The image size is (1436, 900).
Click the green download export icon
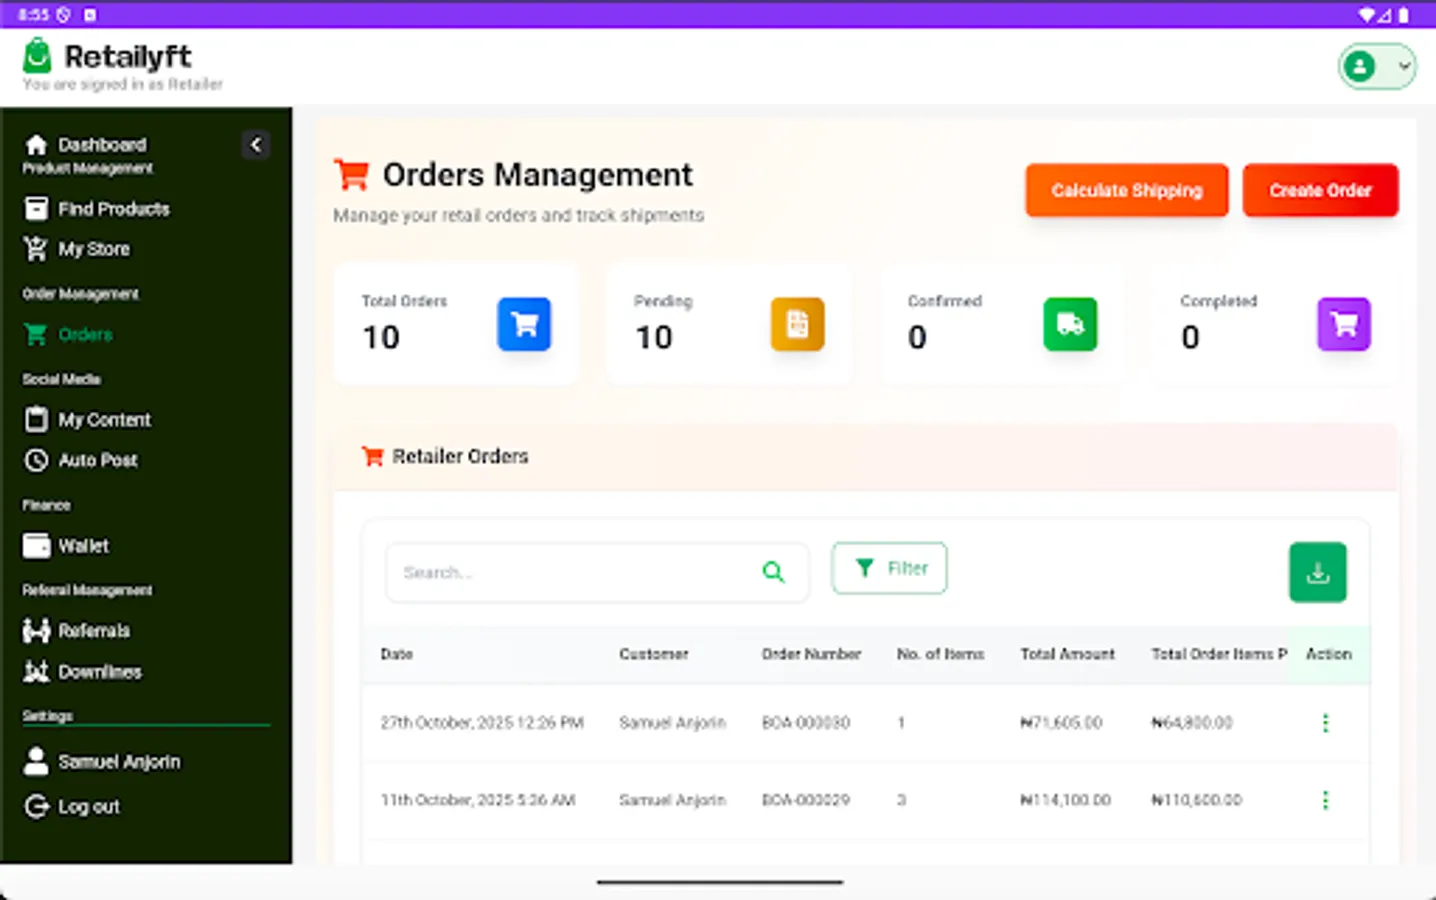pos(1318,572)
